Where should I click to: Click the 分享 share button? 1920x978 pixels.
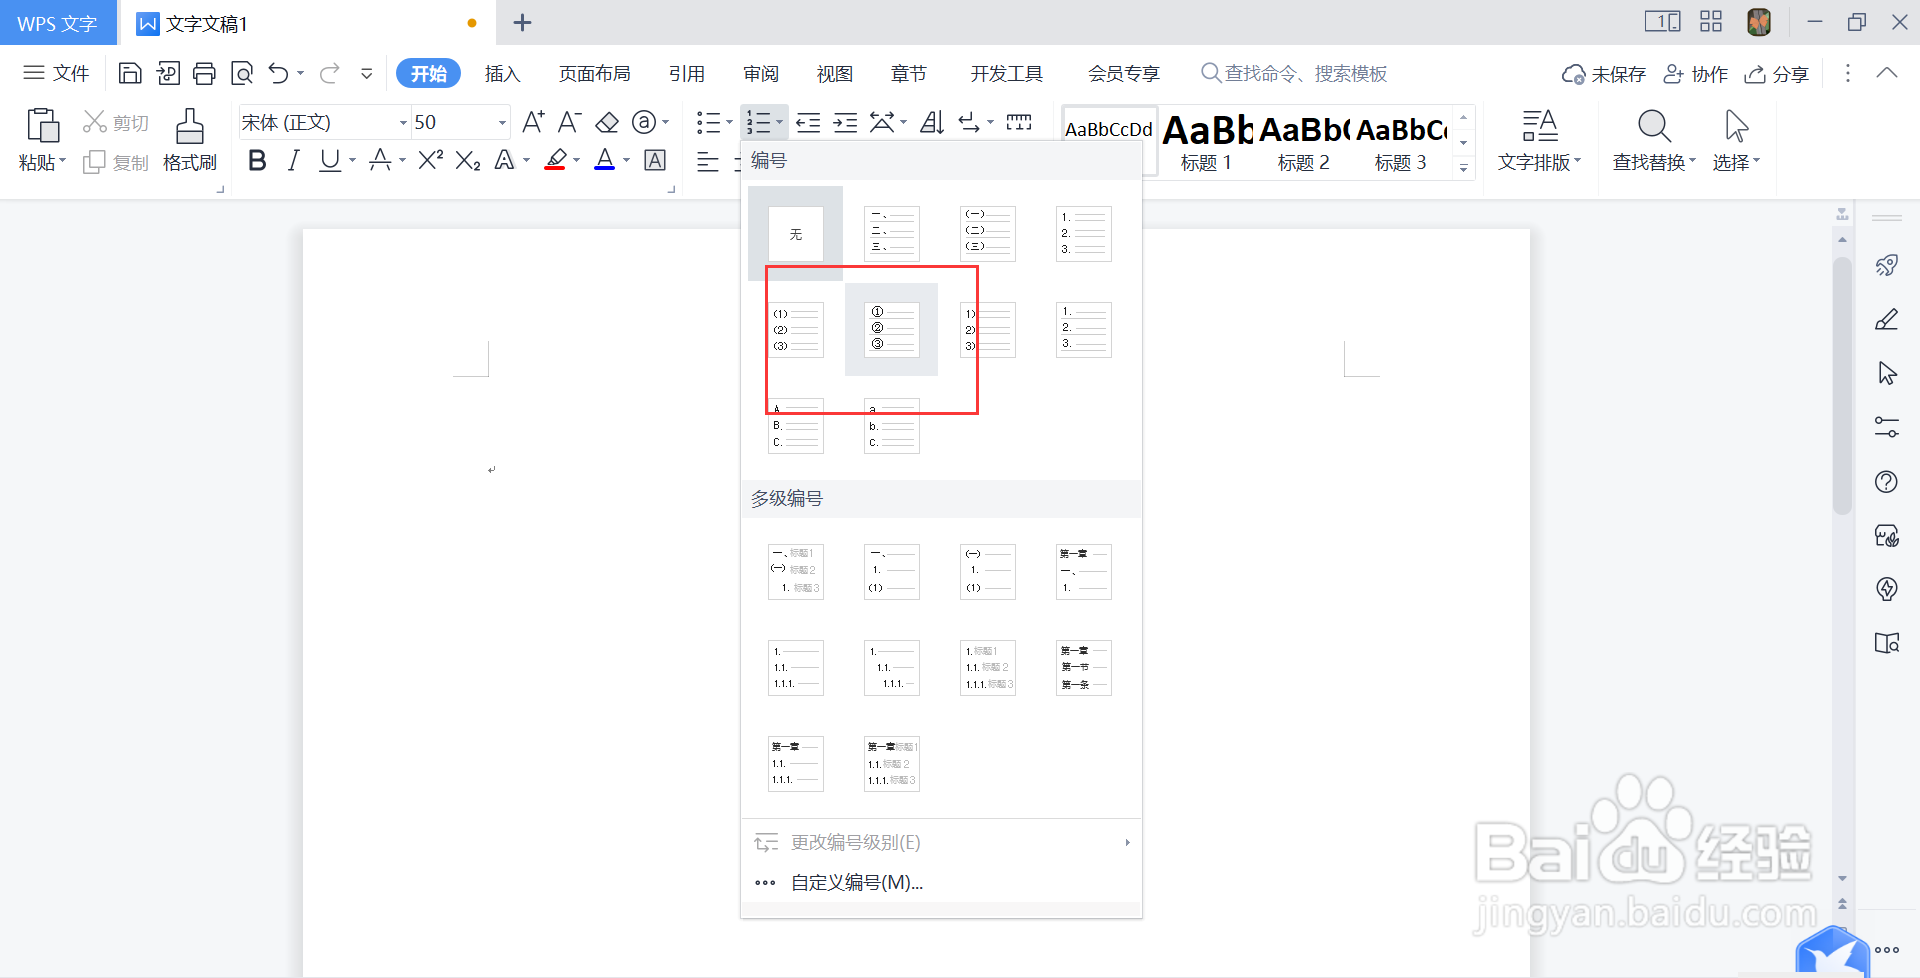[x=1777, y=74]
